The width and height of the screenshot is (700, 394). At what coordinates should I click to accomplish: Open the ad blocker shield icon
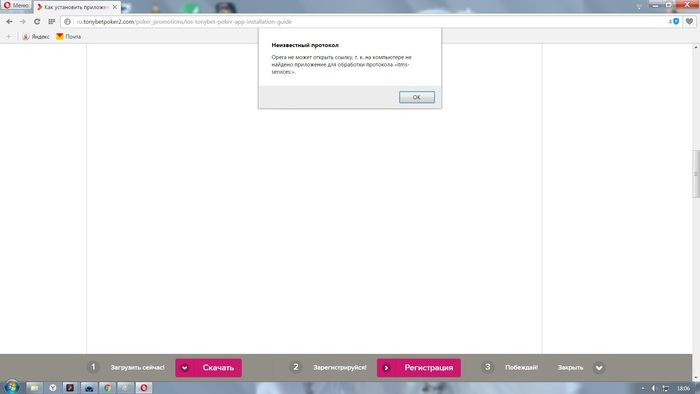pos(675,21)
